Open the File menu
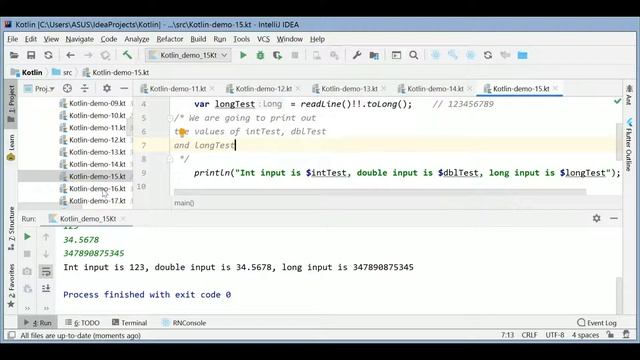Screen dimensions: 640x360 [13, 39]
